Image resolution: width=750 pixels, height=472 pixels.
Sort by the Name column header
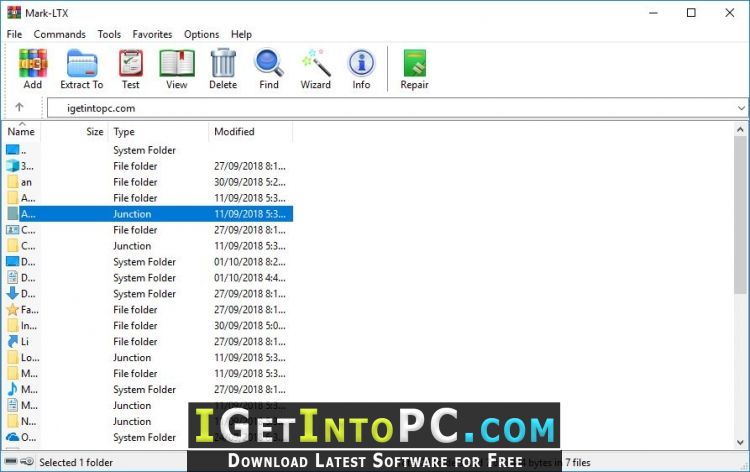(22, 132)
